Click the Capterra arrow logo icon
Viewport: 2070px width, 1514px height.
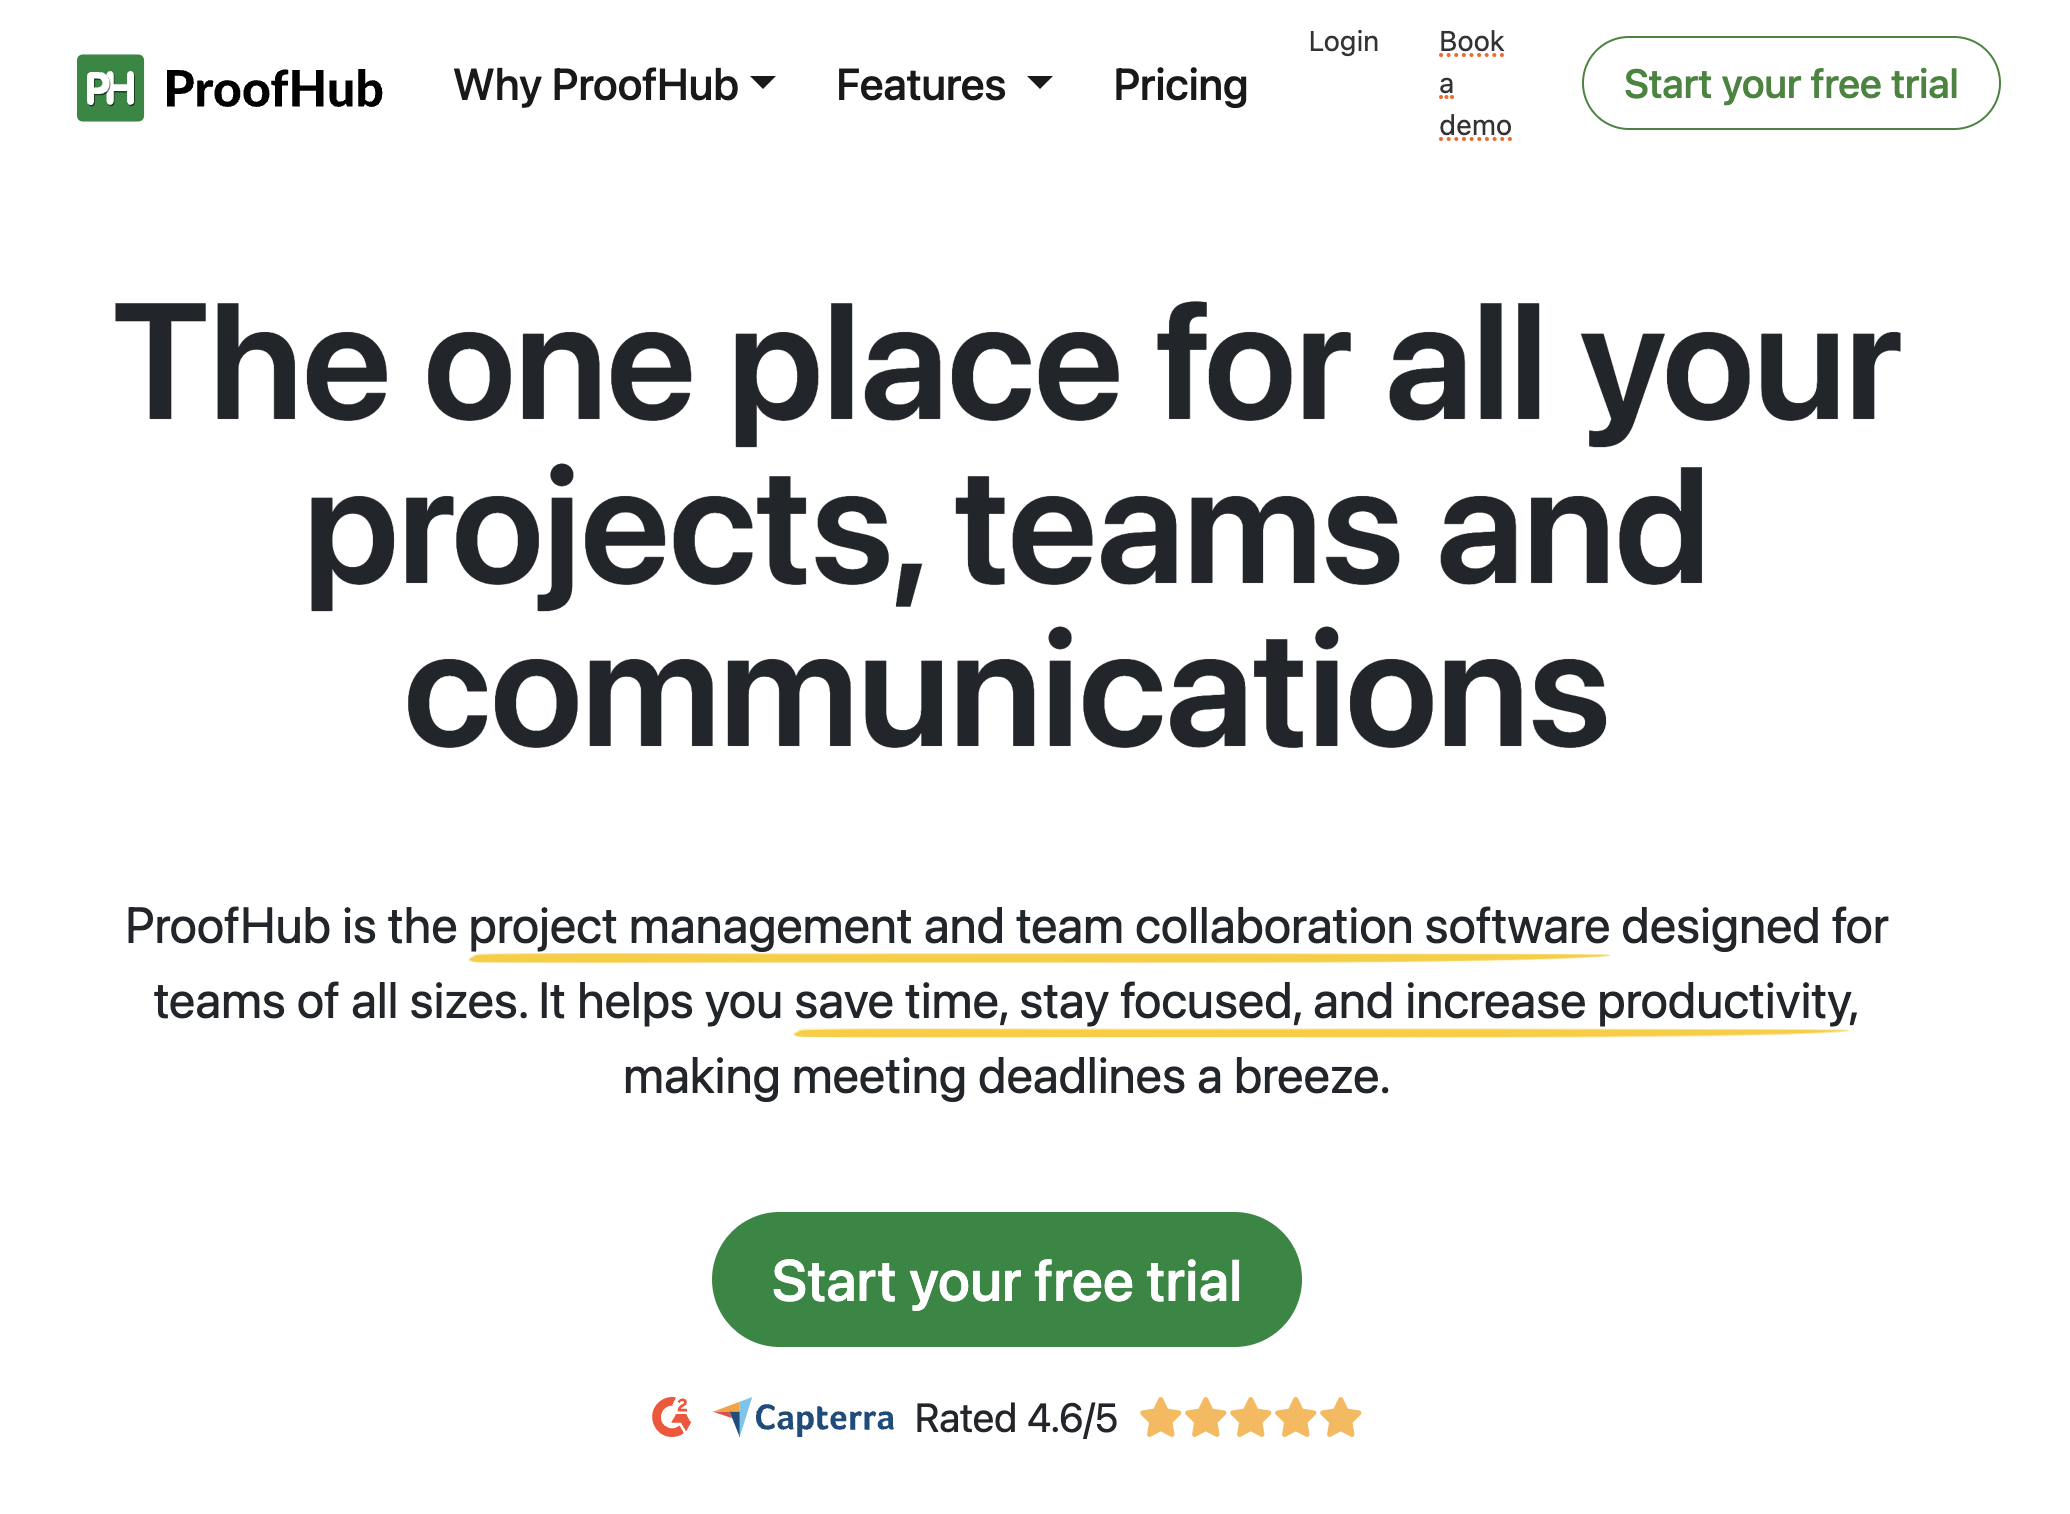[x=733, y=1416]
